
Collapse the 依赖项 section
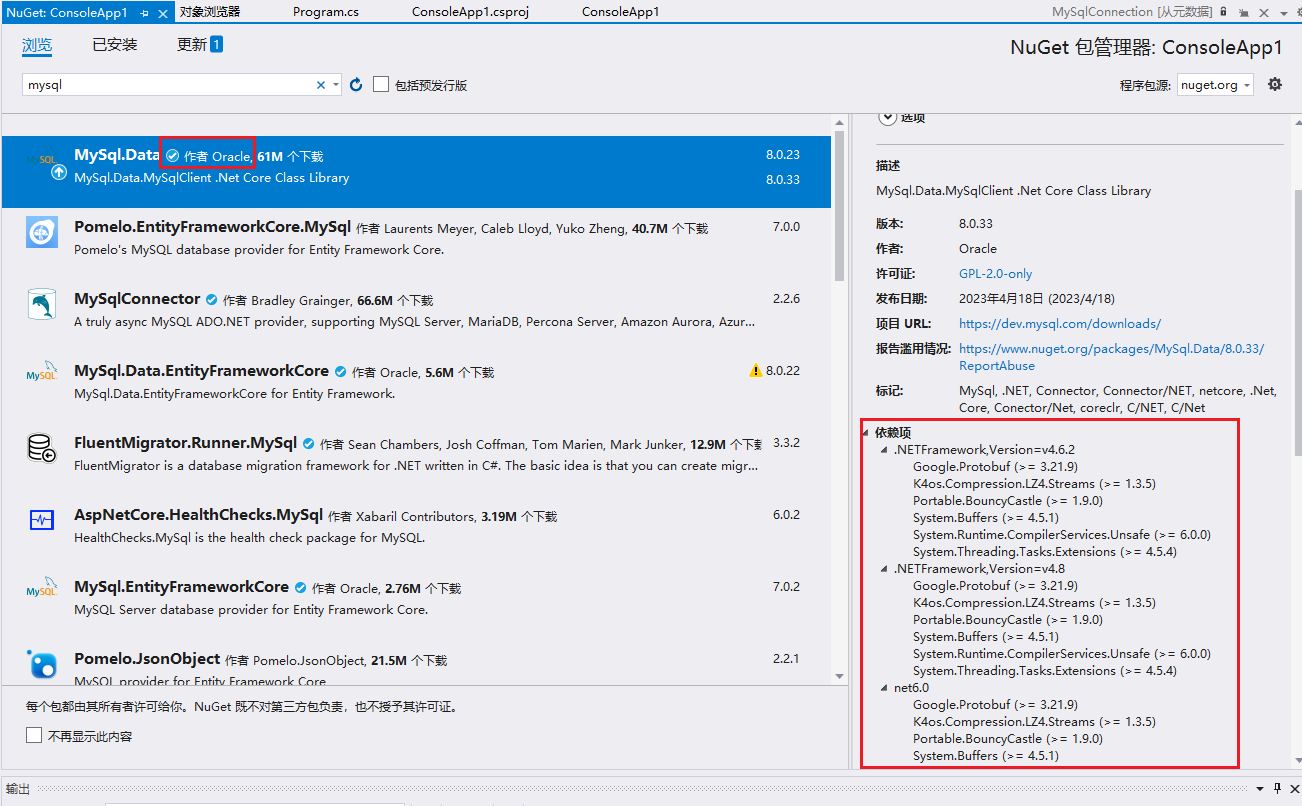866,433
